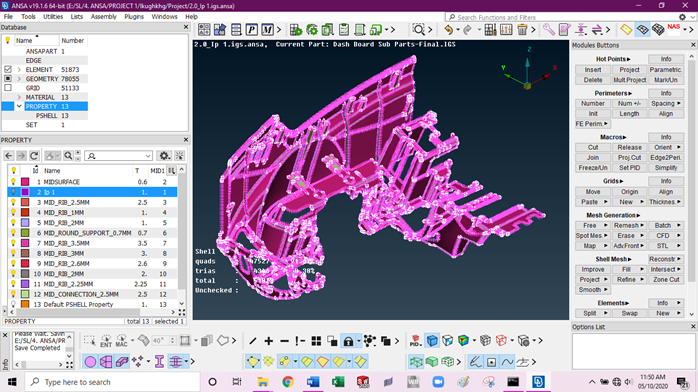Click the wrench tool icon
Viewport: 698px width, 392px height.
(548, 30)
